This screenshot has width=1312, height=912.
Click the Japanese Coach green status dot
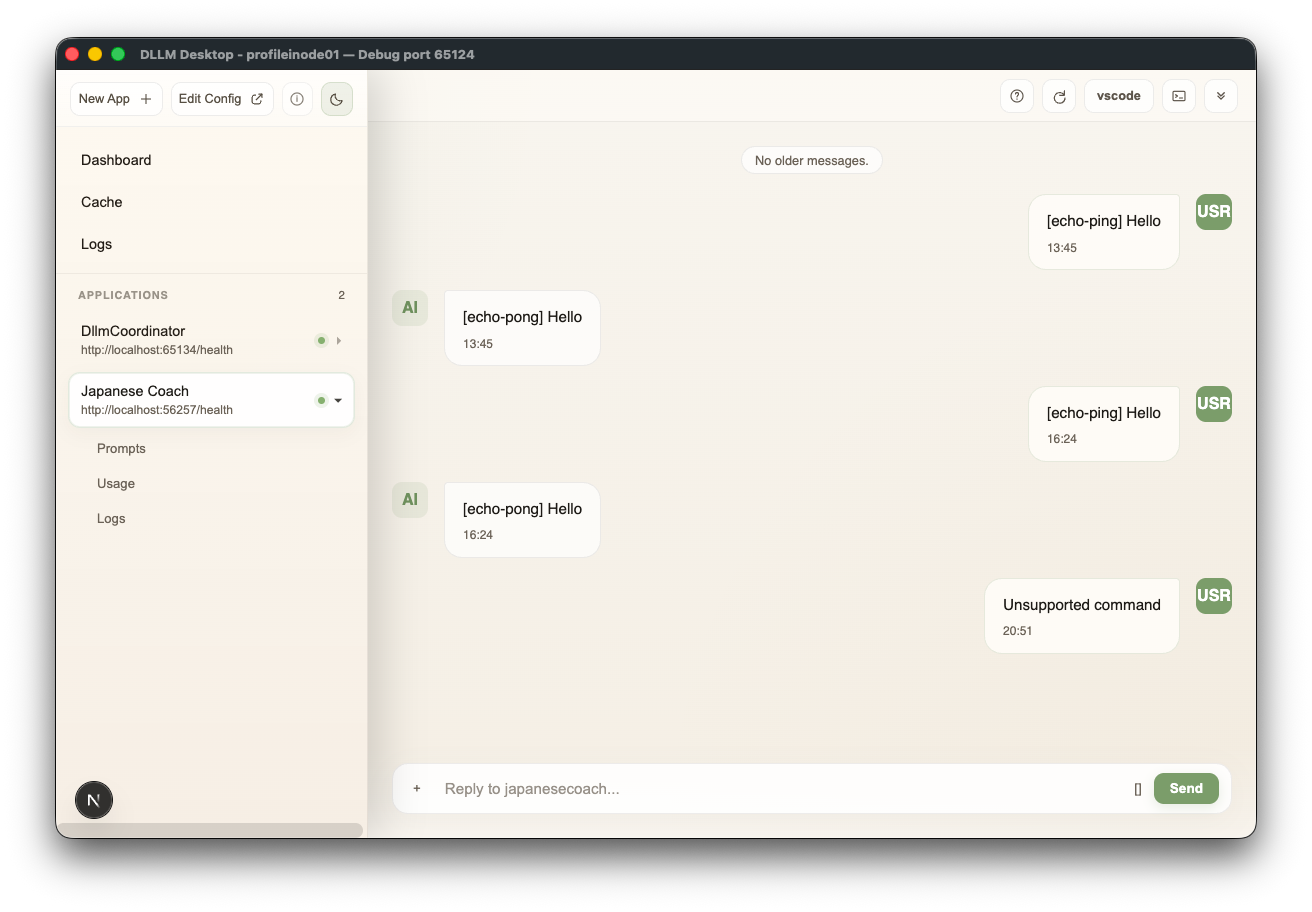point(321,400)
